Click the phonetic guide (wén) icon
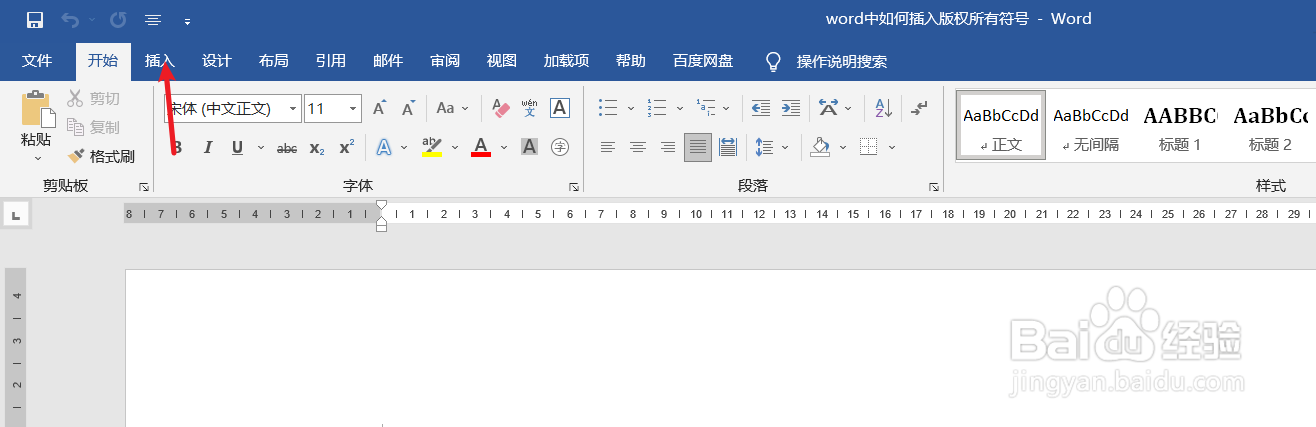1316x427 pixels. 530,108
